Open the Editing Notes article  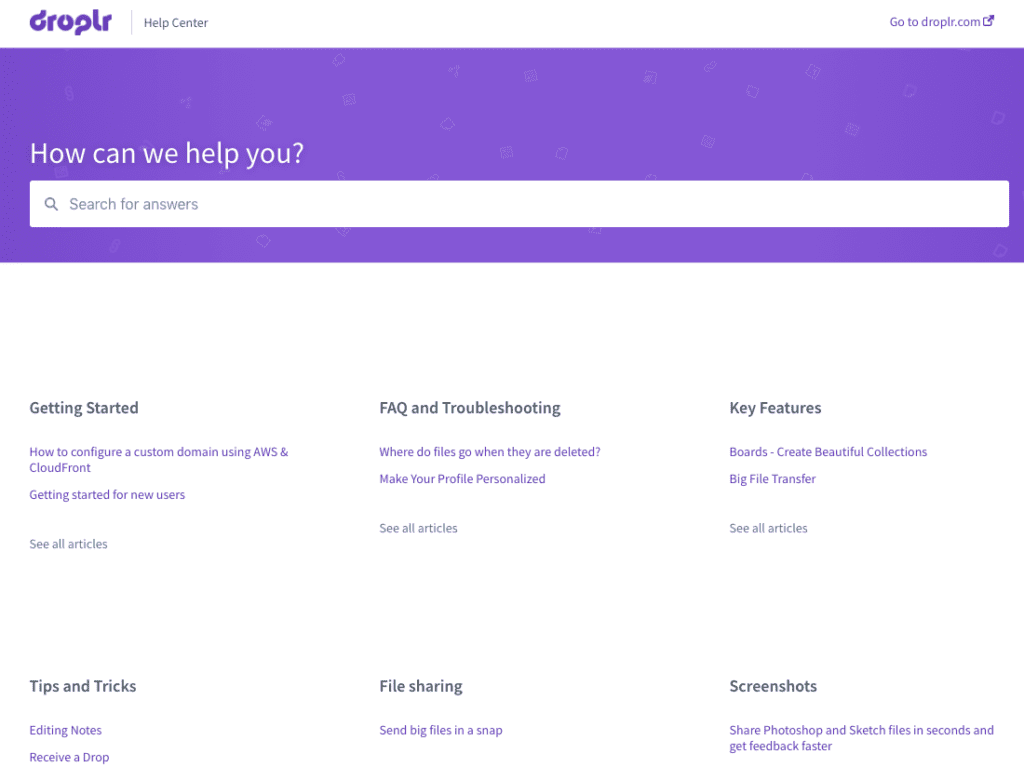click(x=66, y=730)
